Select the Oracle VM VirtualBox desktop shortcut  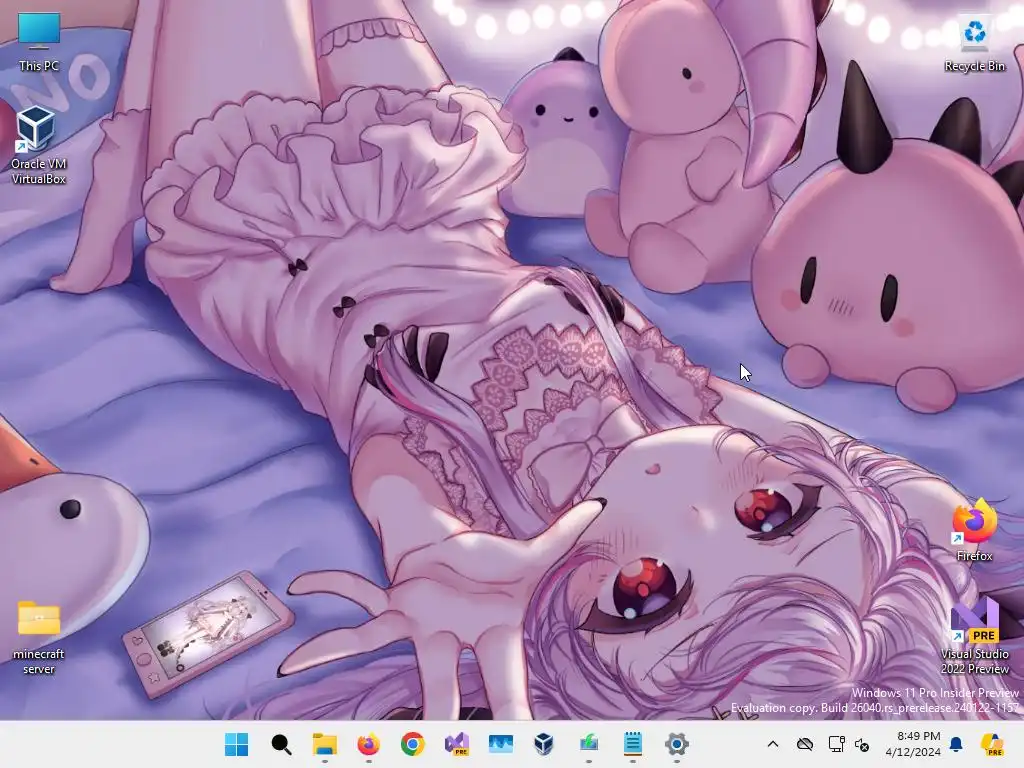click(39, 145)
